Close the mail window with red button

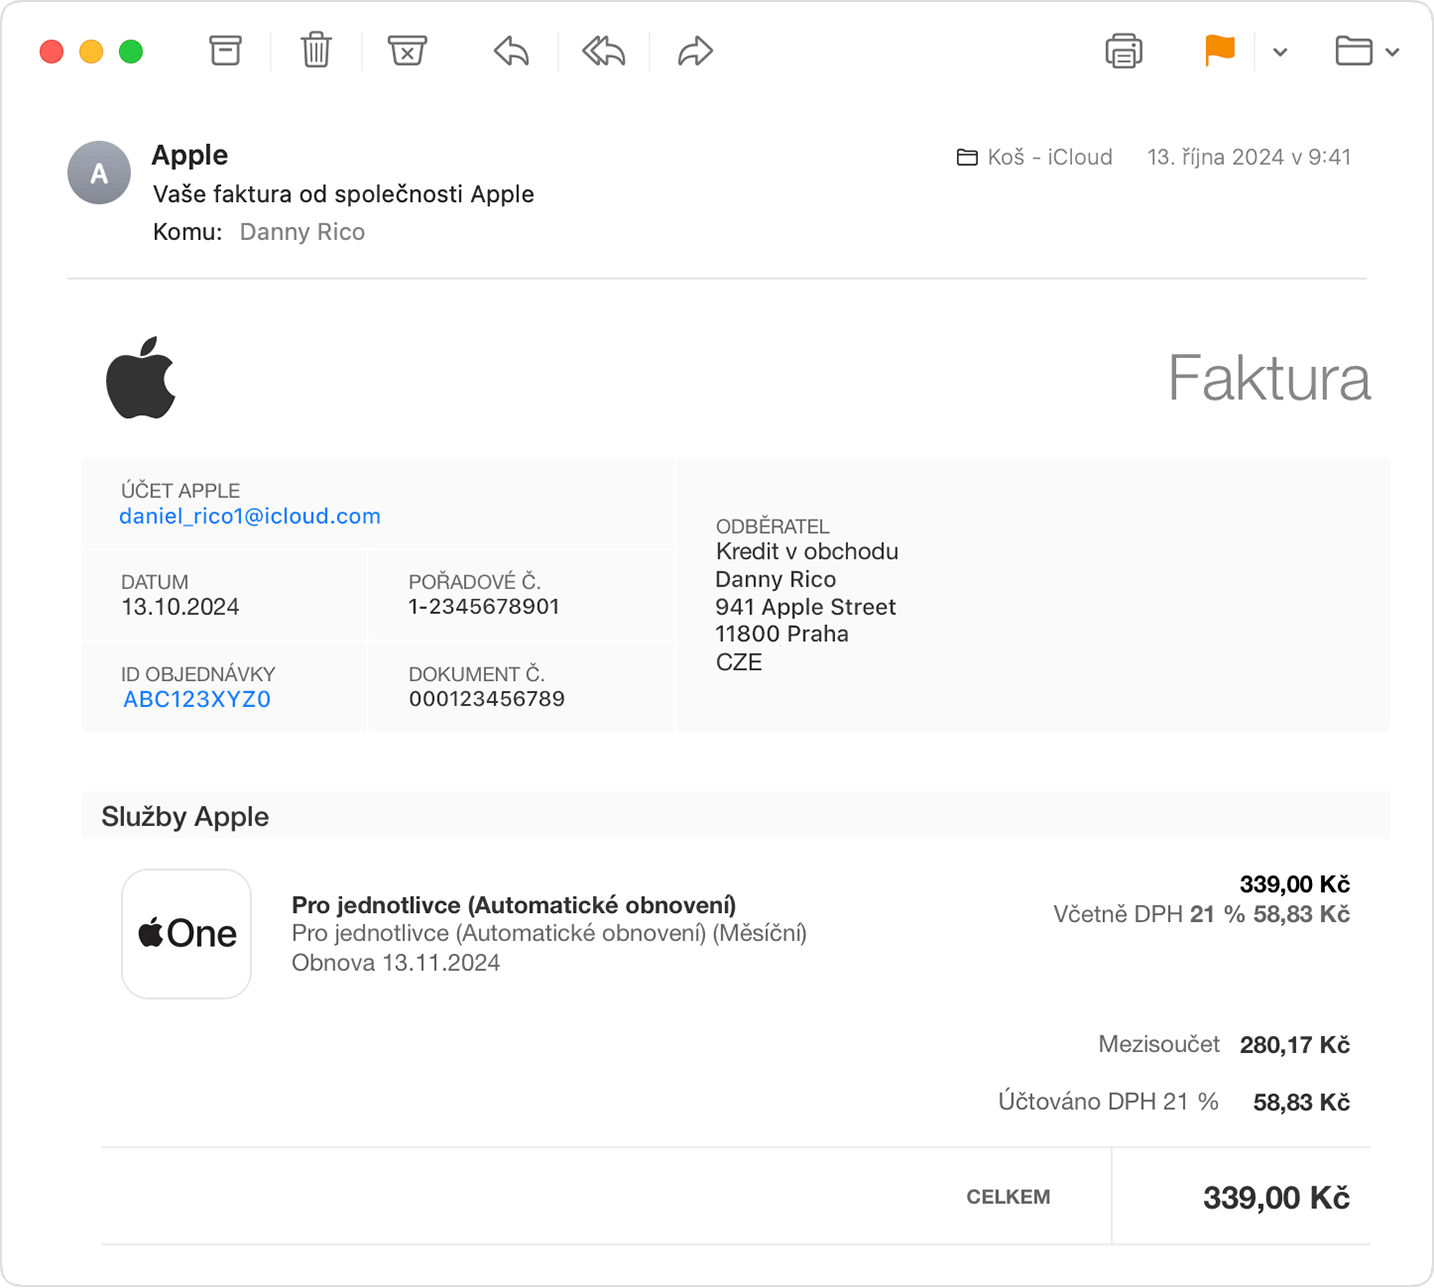tap(52, 51)
